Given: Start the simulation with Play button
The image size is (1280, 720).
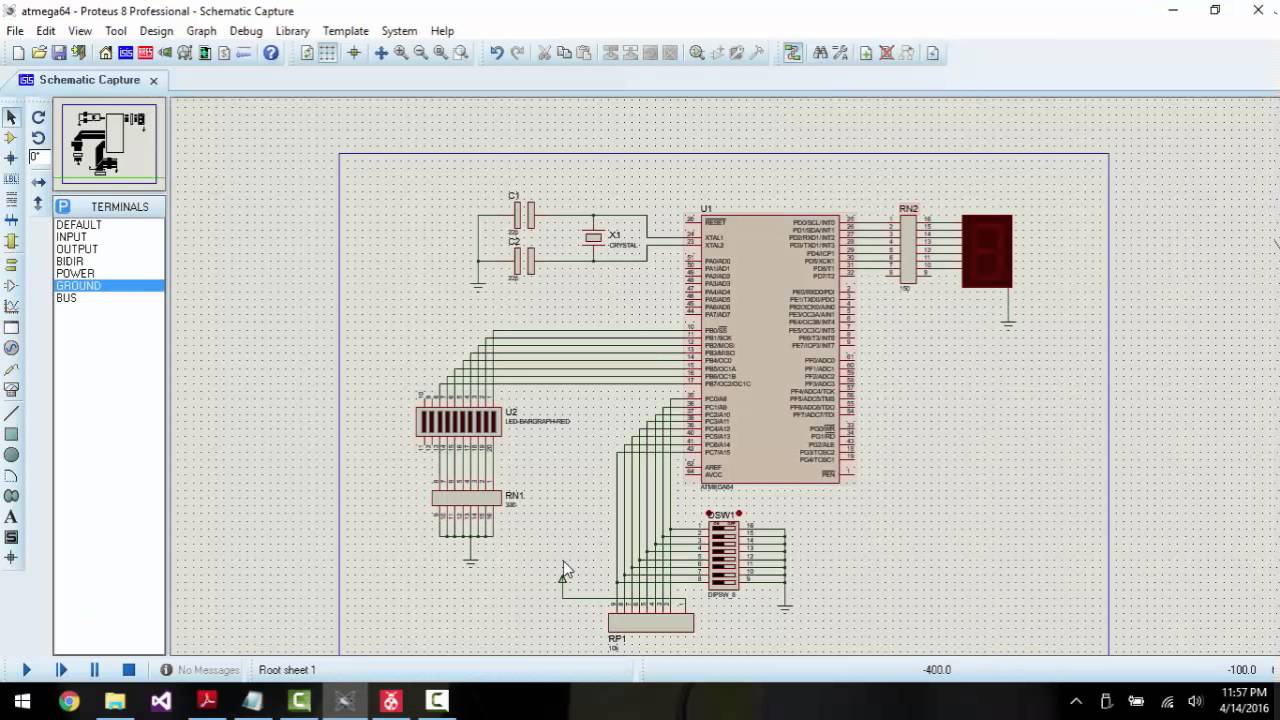Looking at the screenshot, I should 26,670.
